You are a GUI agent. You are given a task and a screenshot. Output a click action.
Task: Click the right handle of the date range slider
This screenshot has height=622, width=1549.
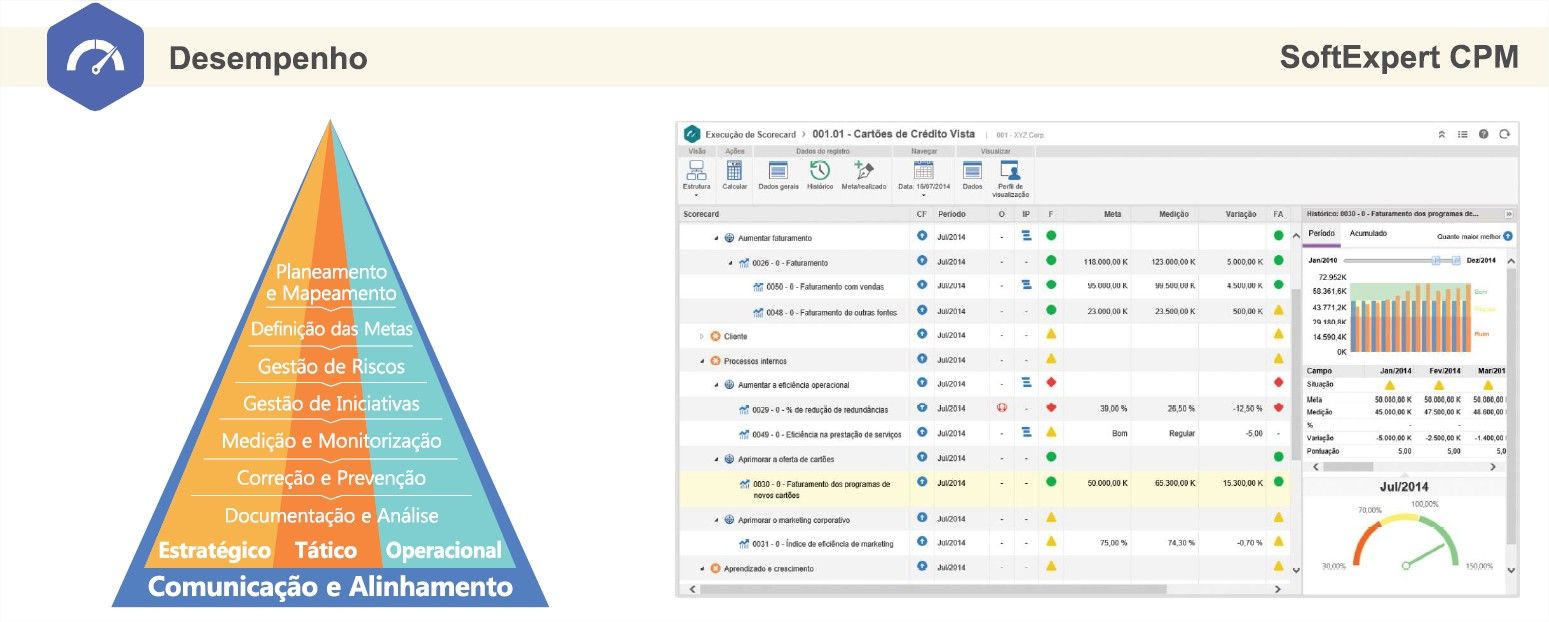click(1455, 260)
